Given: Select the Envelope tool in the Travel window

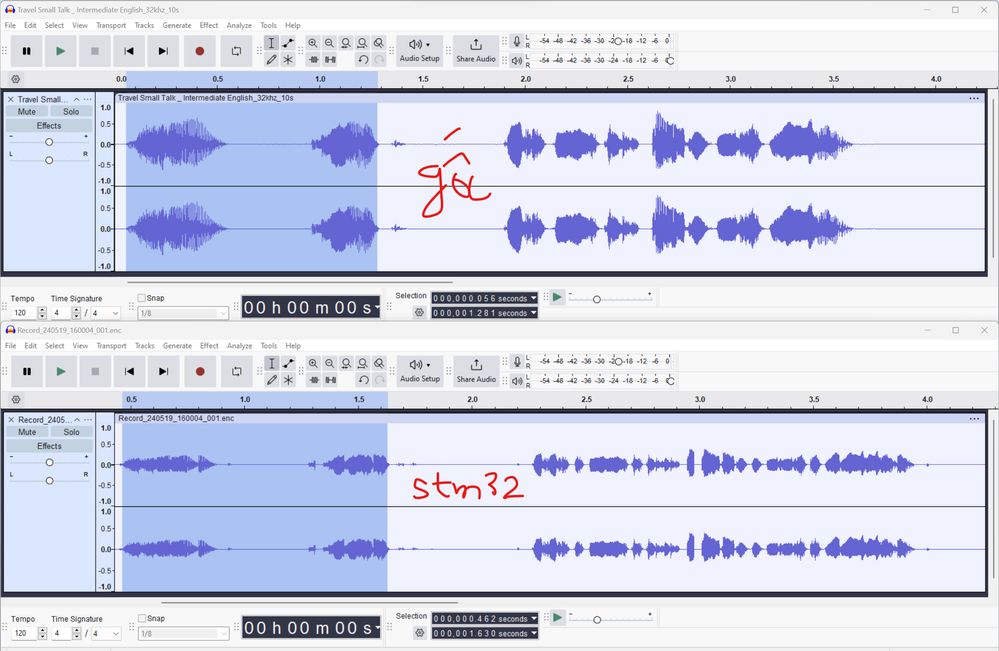Looking at the screenshot, I should [x=288, y=43].
